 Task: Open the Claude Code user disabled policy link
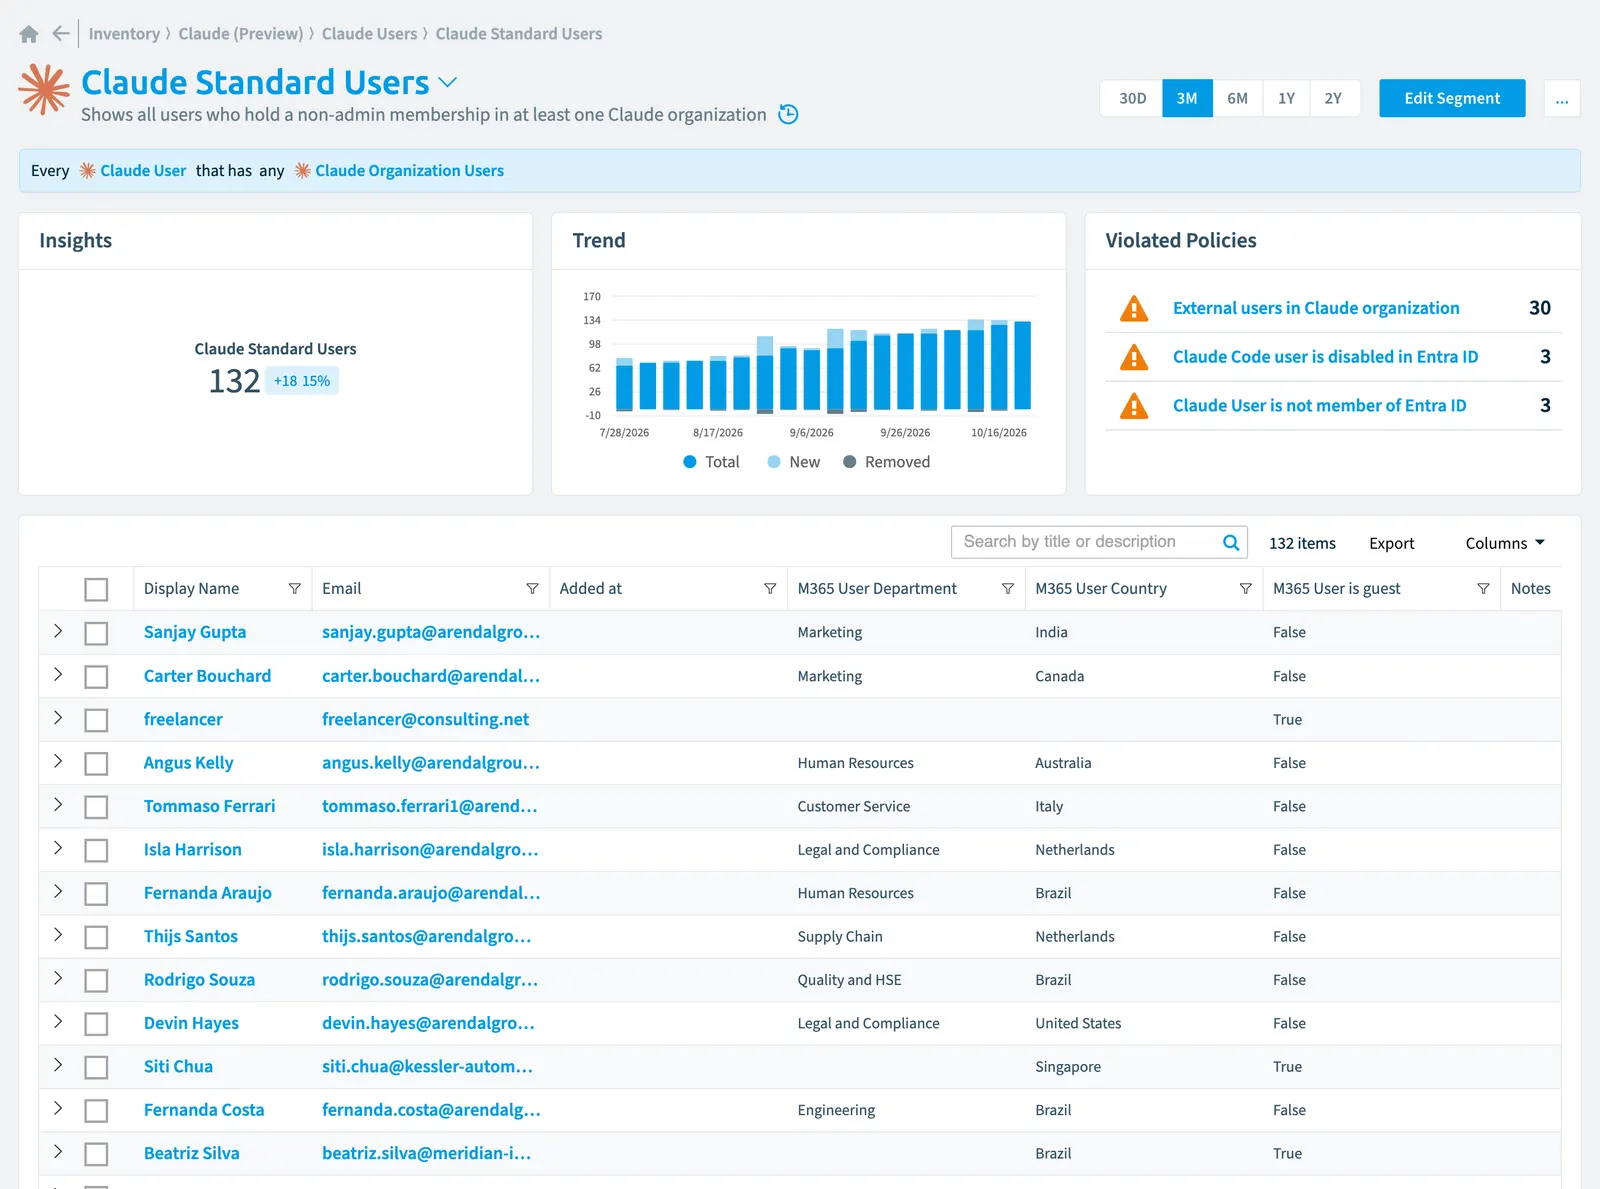pyautogui.click(x=1325, y=357)
